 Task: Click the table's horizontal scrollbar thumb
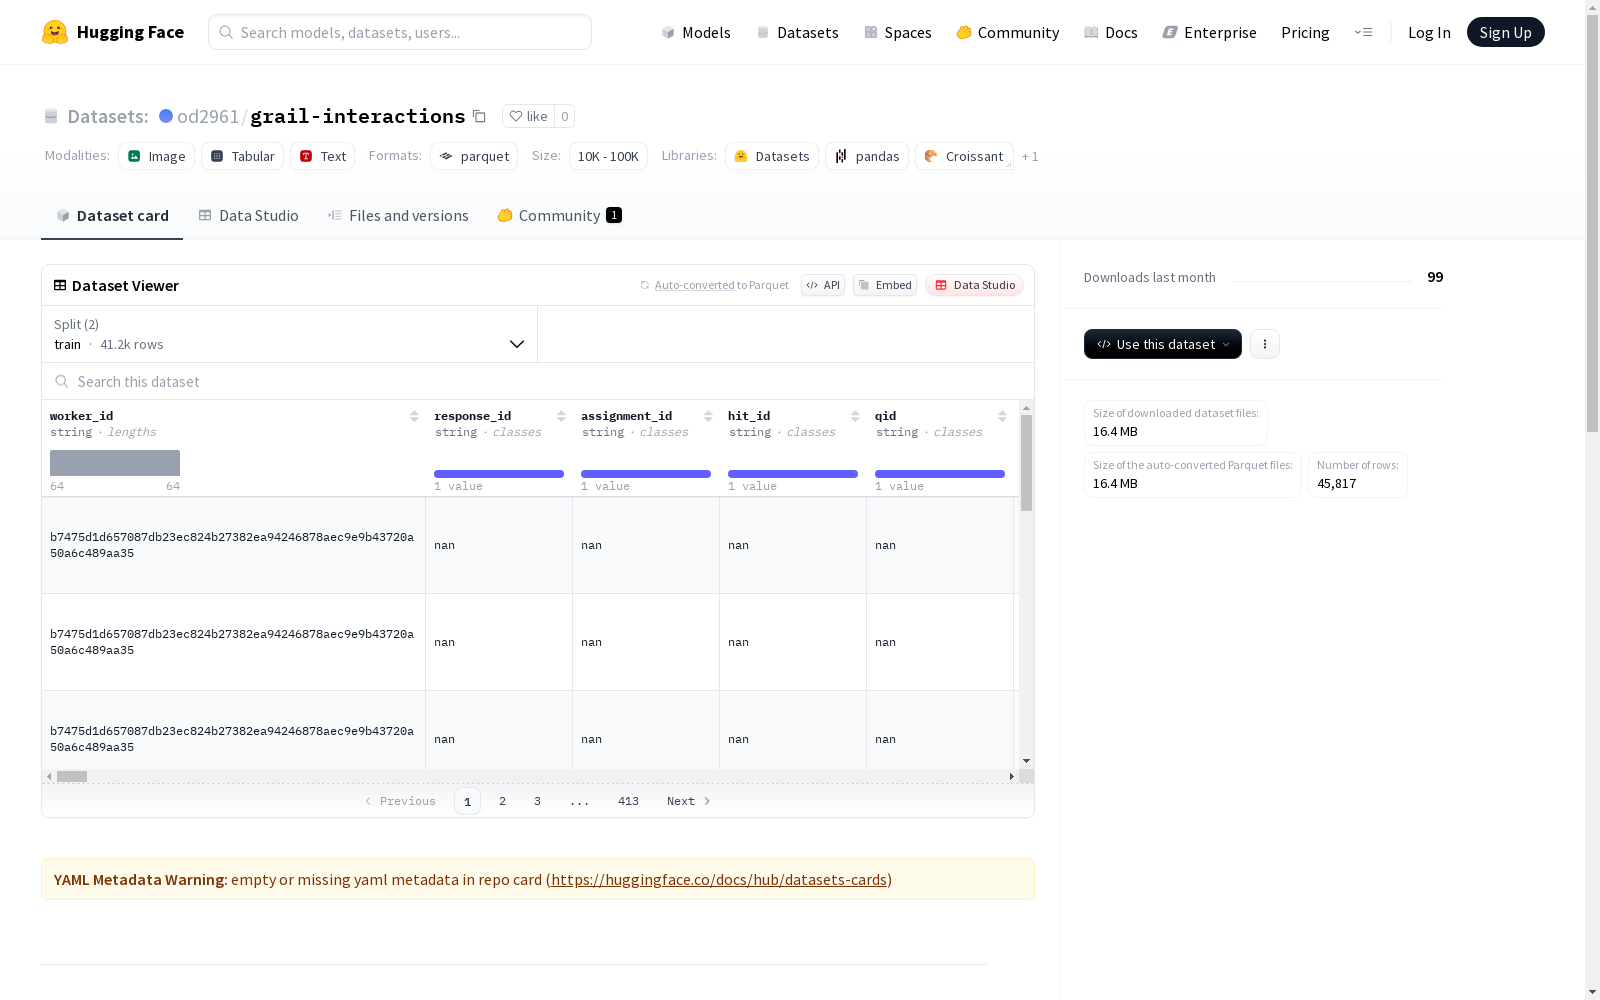tap(72, 776)
